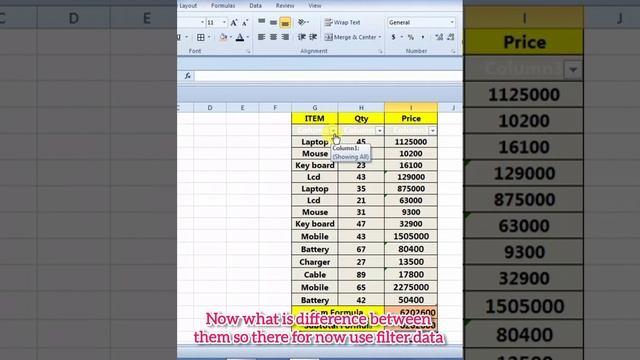640x360 pixels.
Task: Expand the Borders dropdown arrow
Action: pyautogui.click(x=209, y=38)
